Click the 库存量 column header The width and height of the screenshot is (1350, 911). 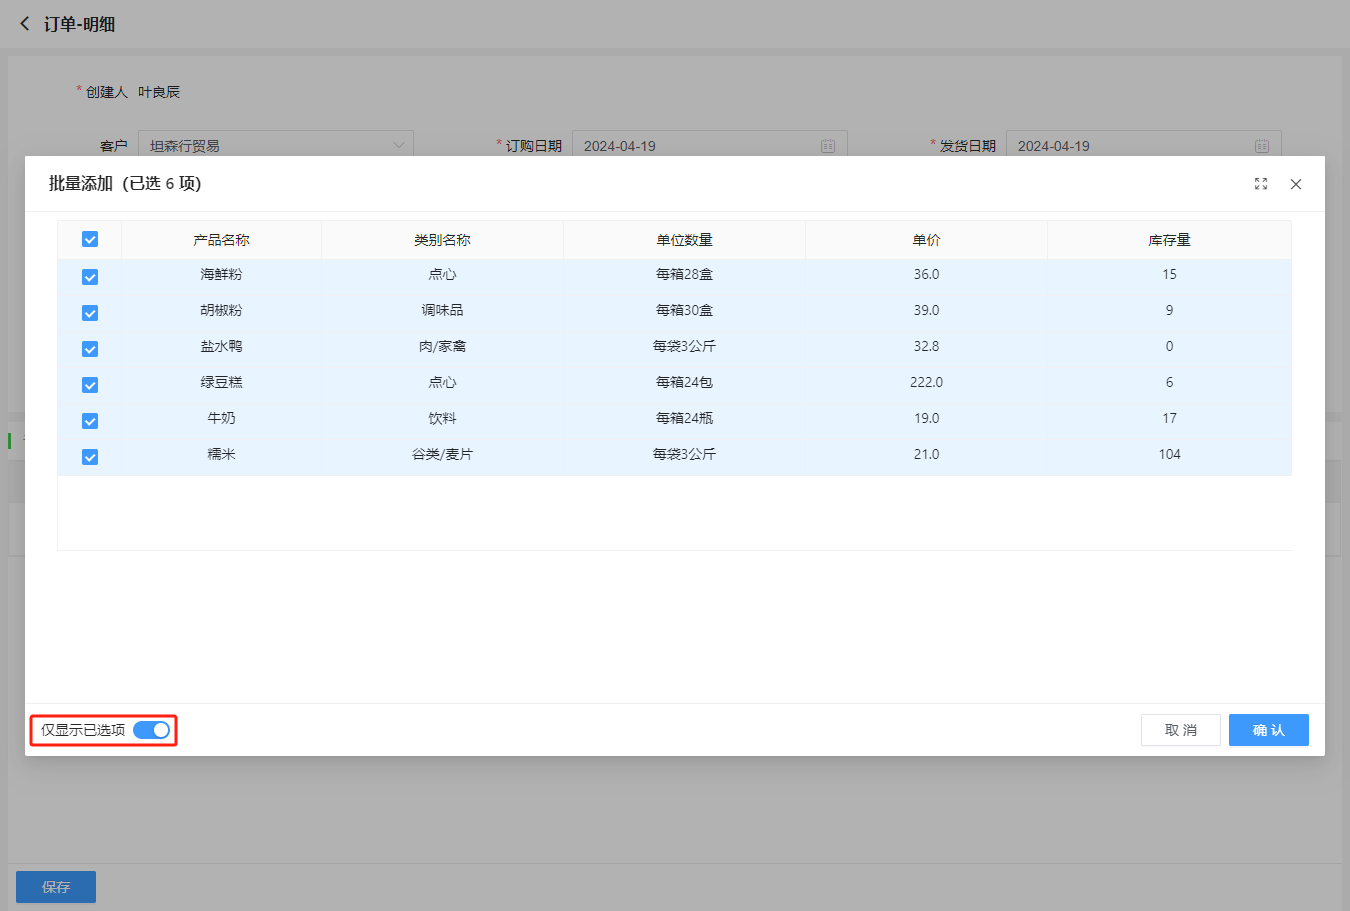(x=1169, y=240)
